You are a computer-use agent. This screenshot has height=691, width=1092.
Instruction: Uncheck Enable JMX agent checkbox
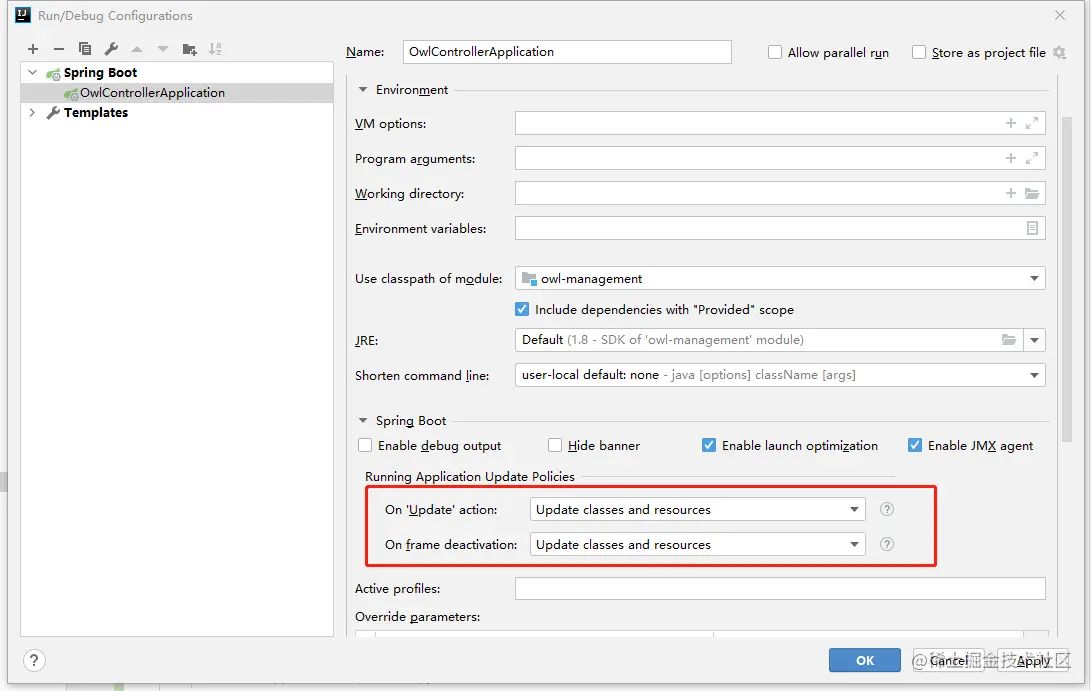pyautogui.click(x=915, y=446)
